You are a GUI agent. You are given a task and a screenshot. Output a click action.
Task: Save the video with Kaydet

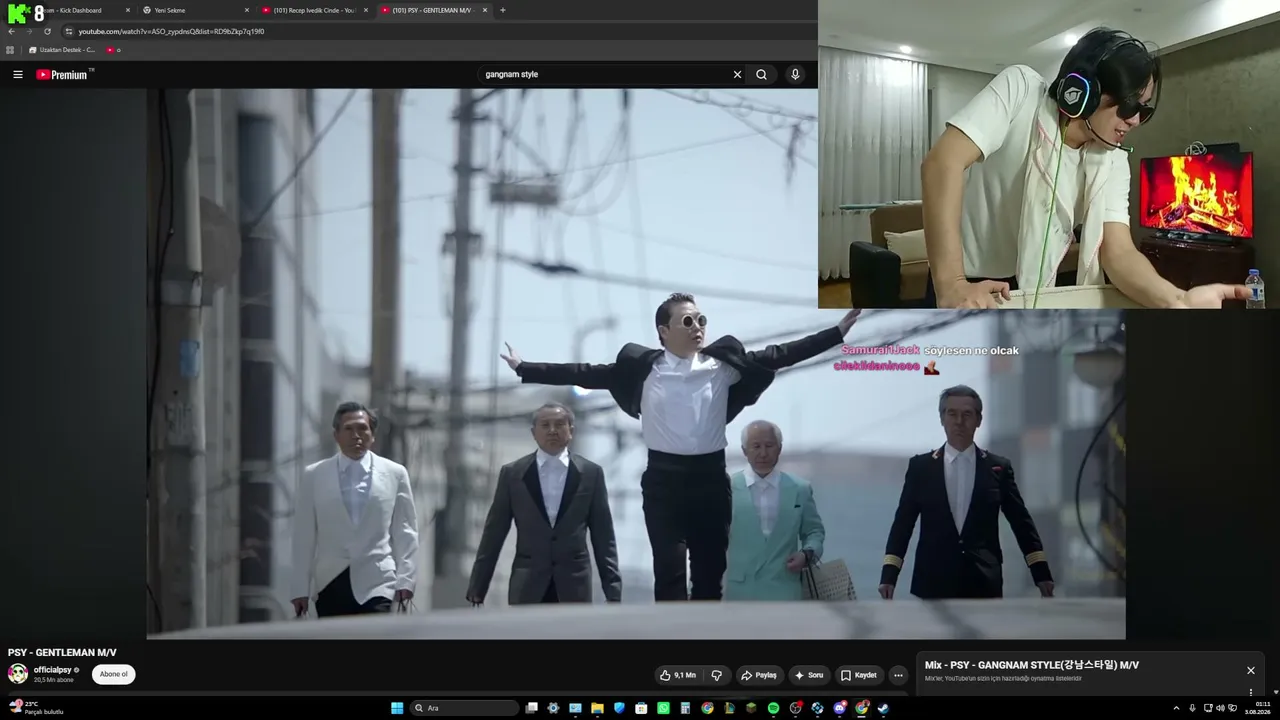[858, 675]
